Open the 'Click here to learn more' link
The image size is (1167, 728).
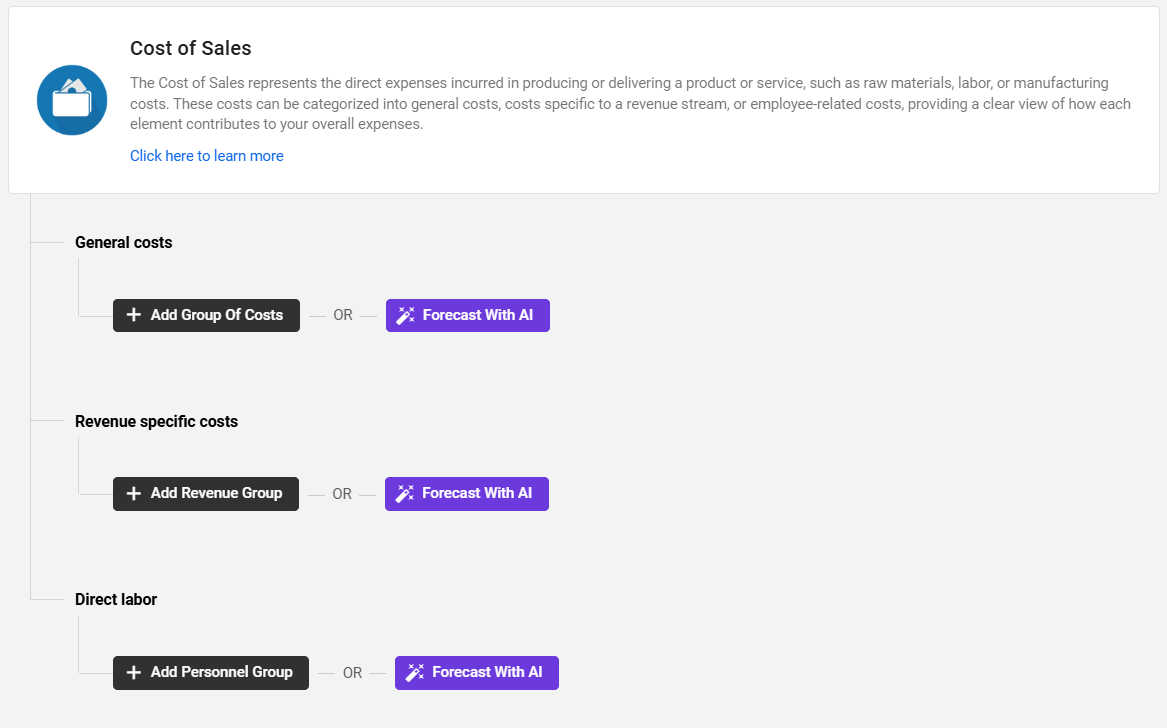(207, 156)
